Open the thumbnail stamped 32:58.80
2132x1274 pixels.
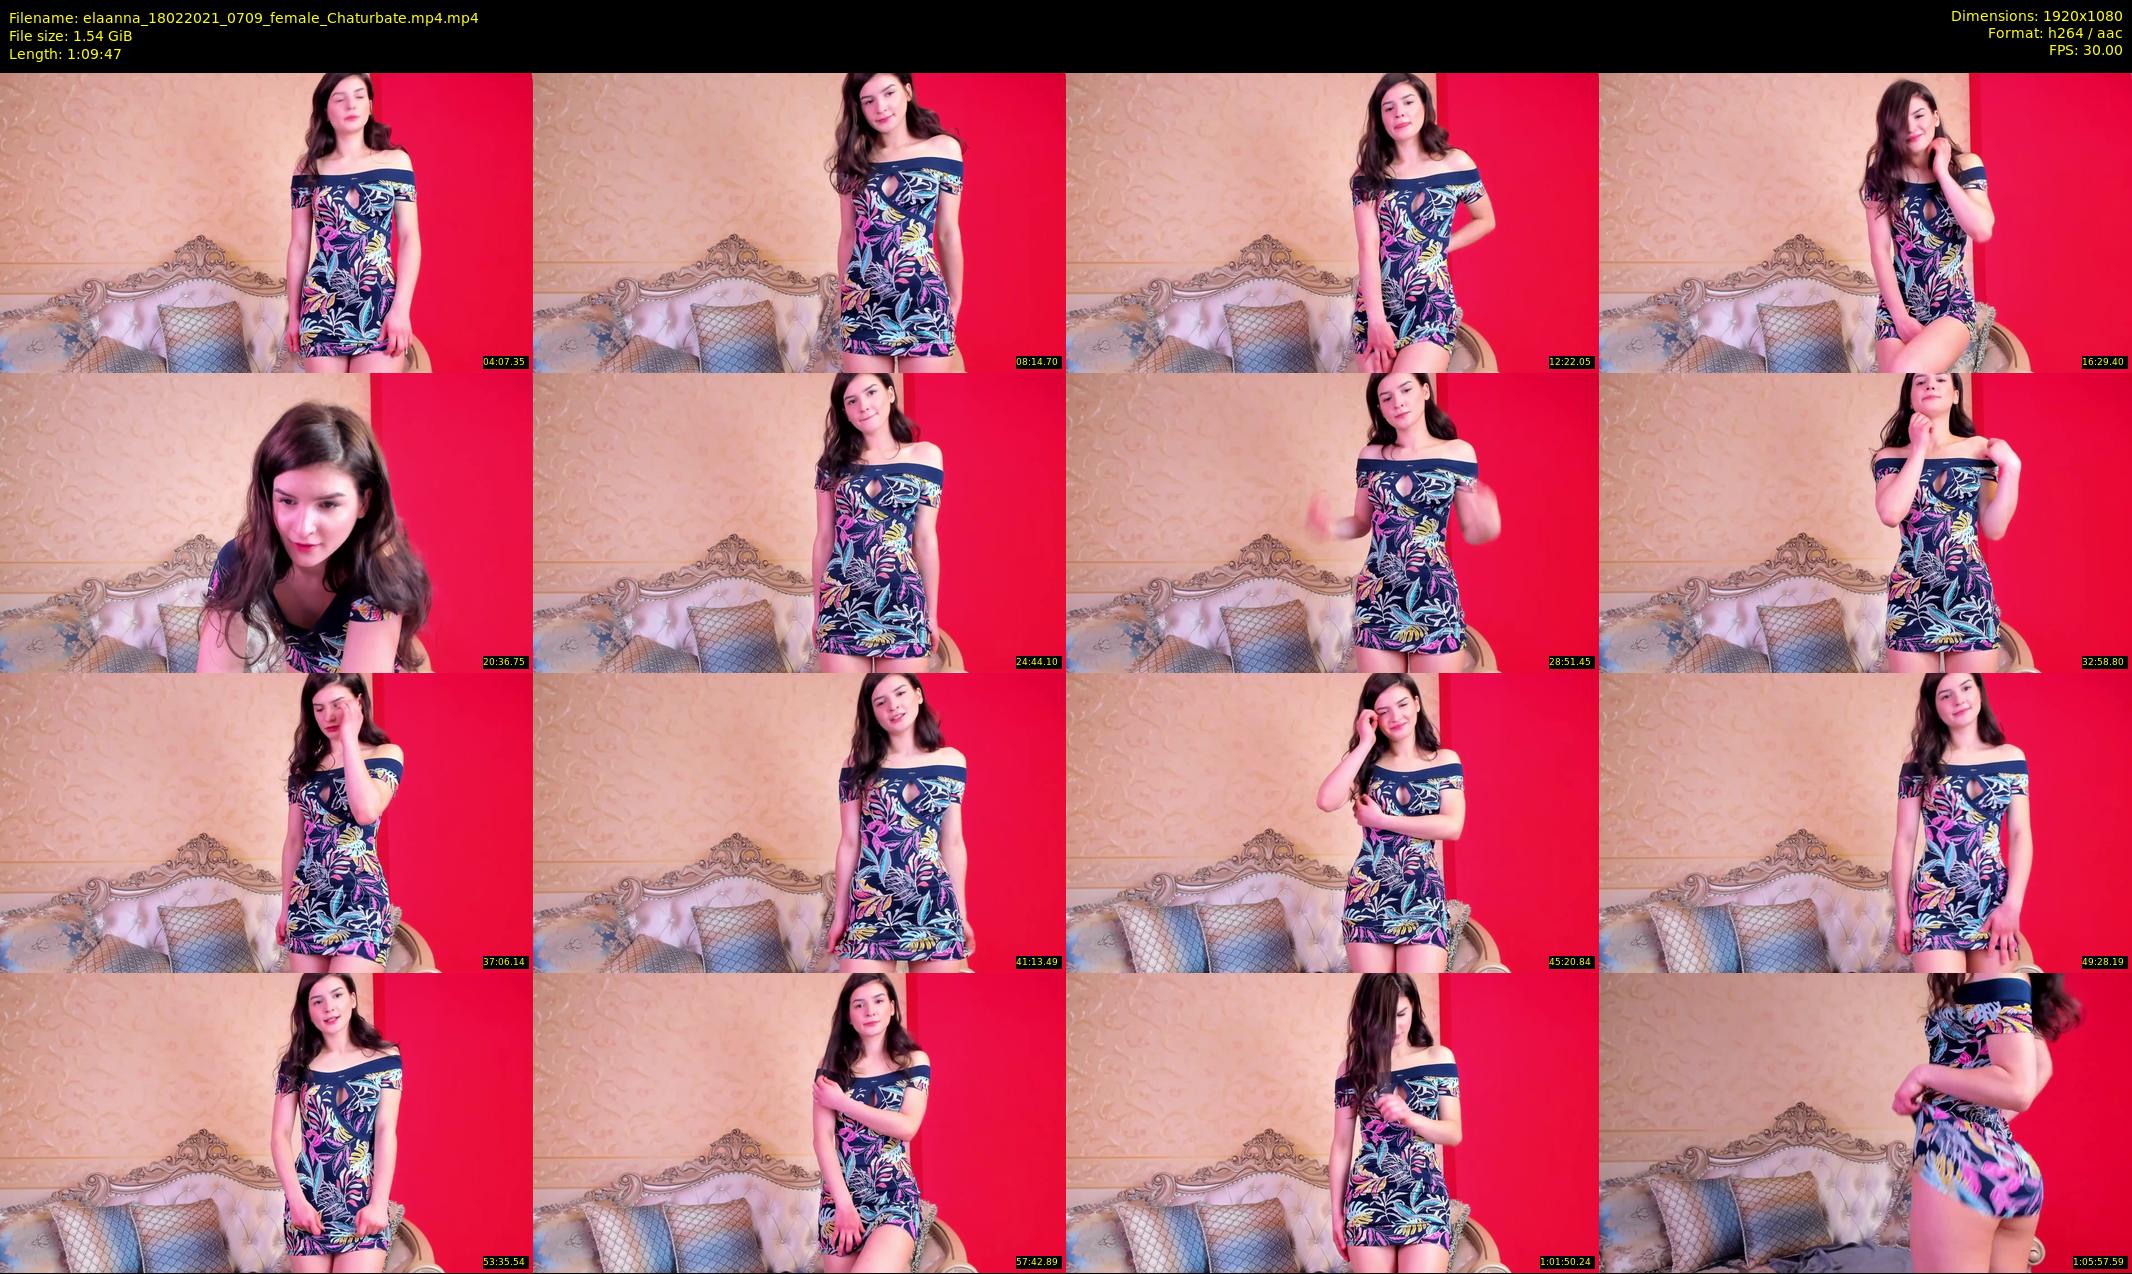(x=1865, y=522)
